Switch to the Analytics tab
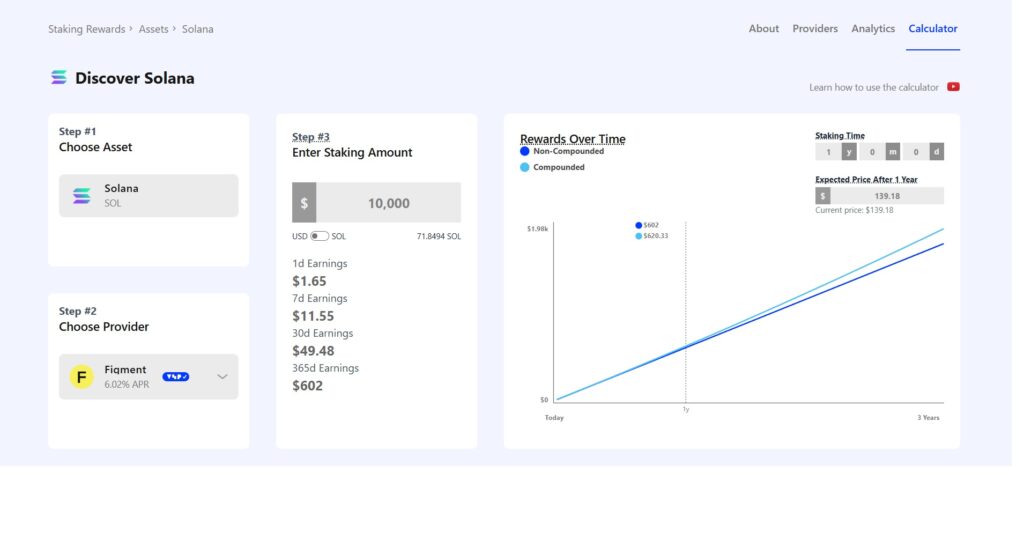 click(x=873, y=29)
